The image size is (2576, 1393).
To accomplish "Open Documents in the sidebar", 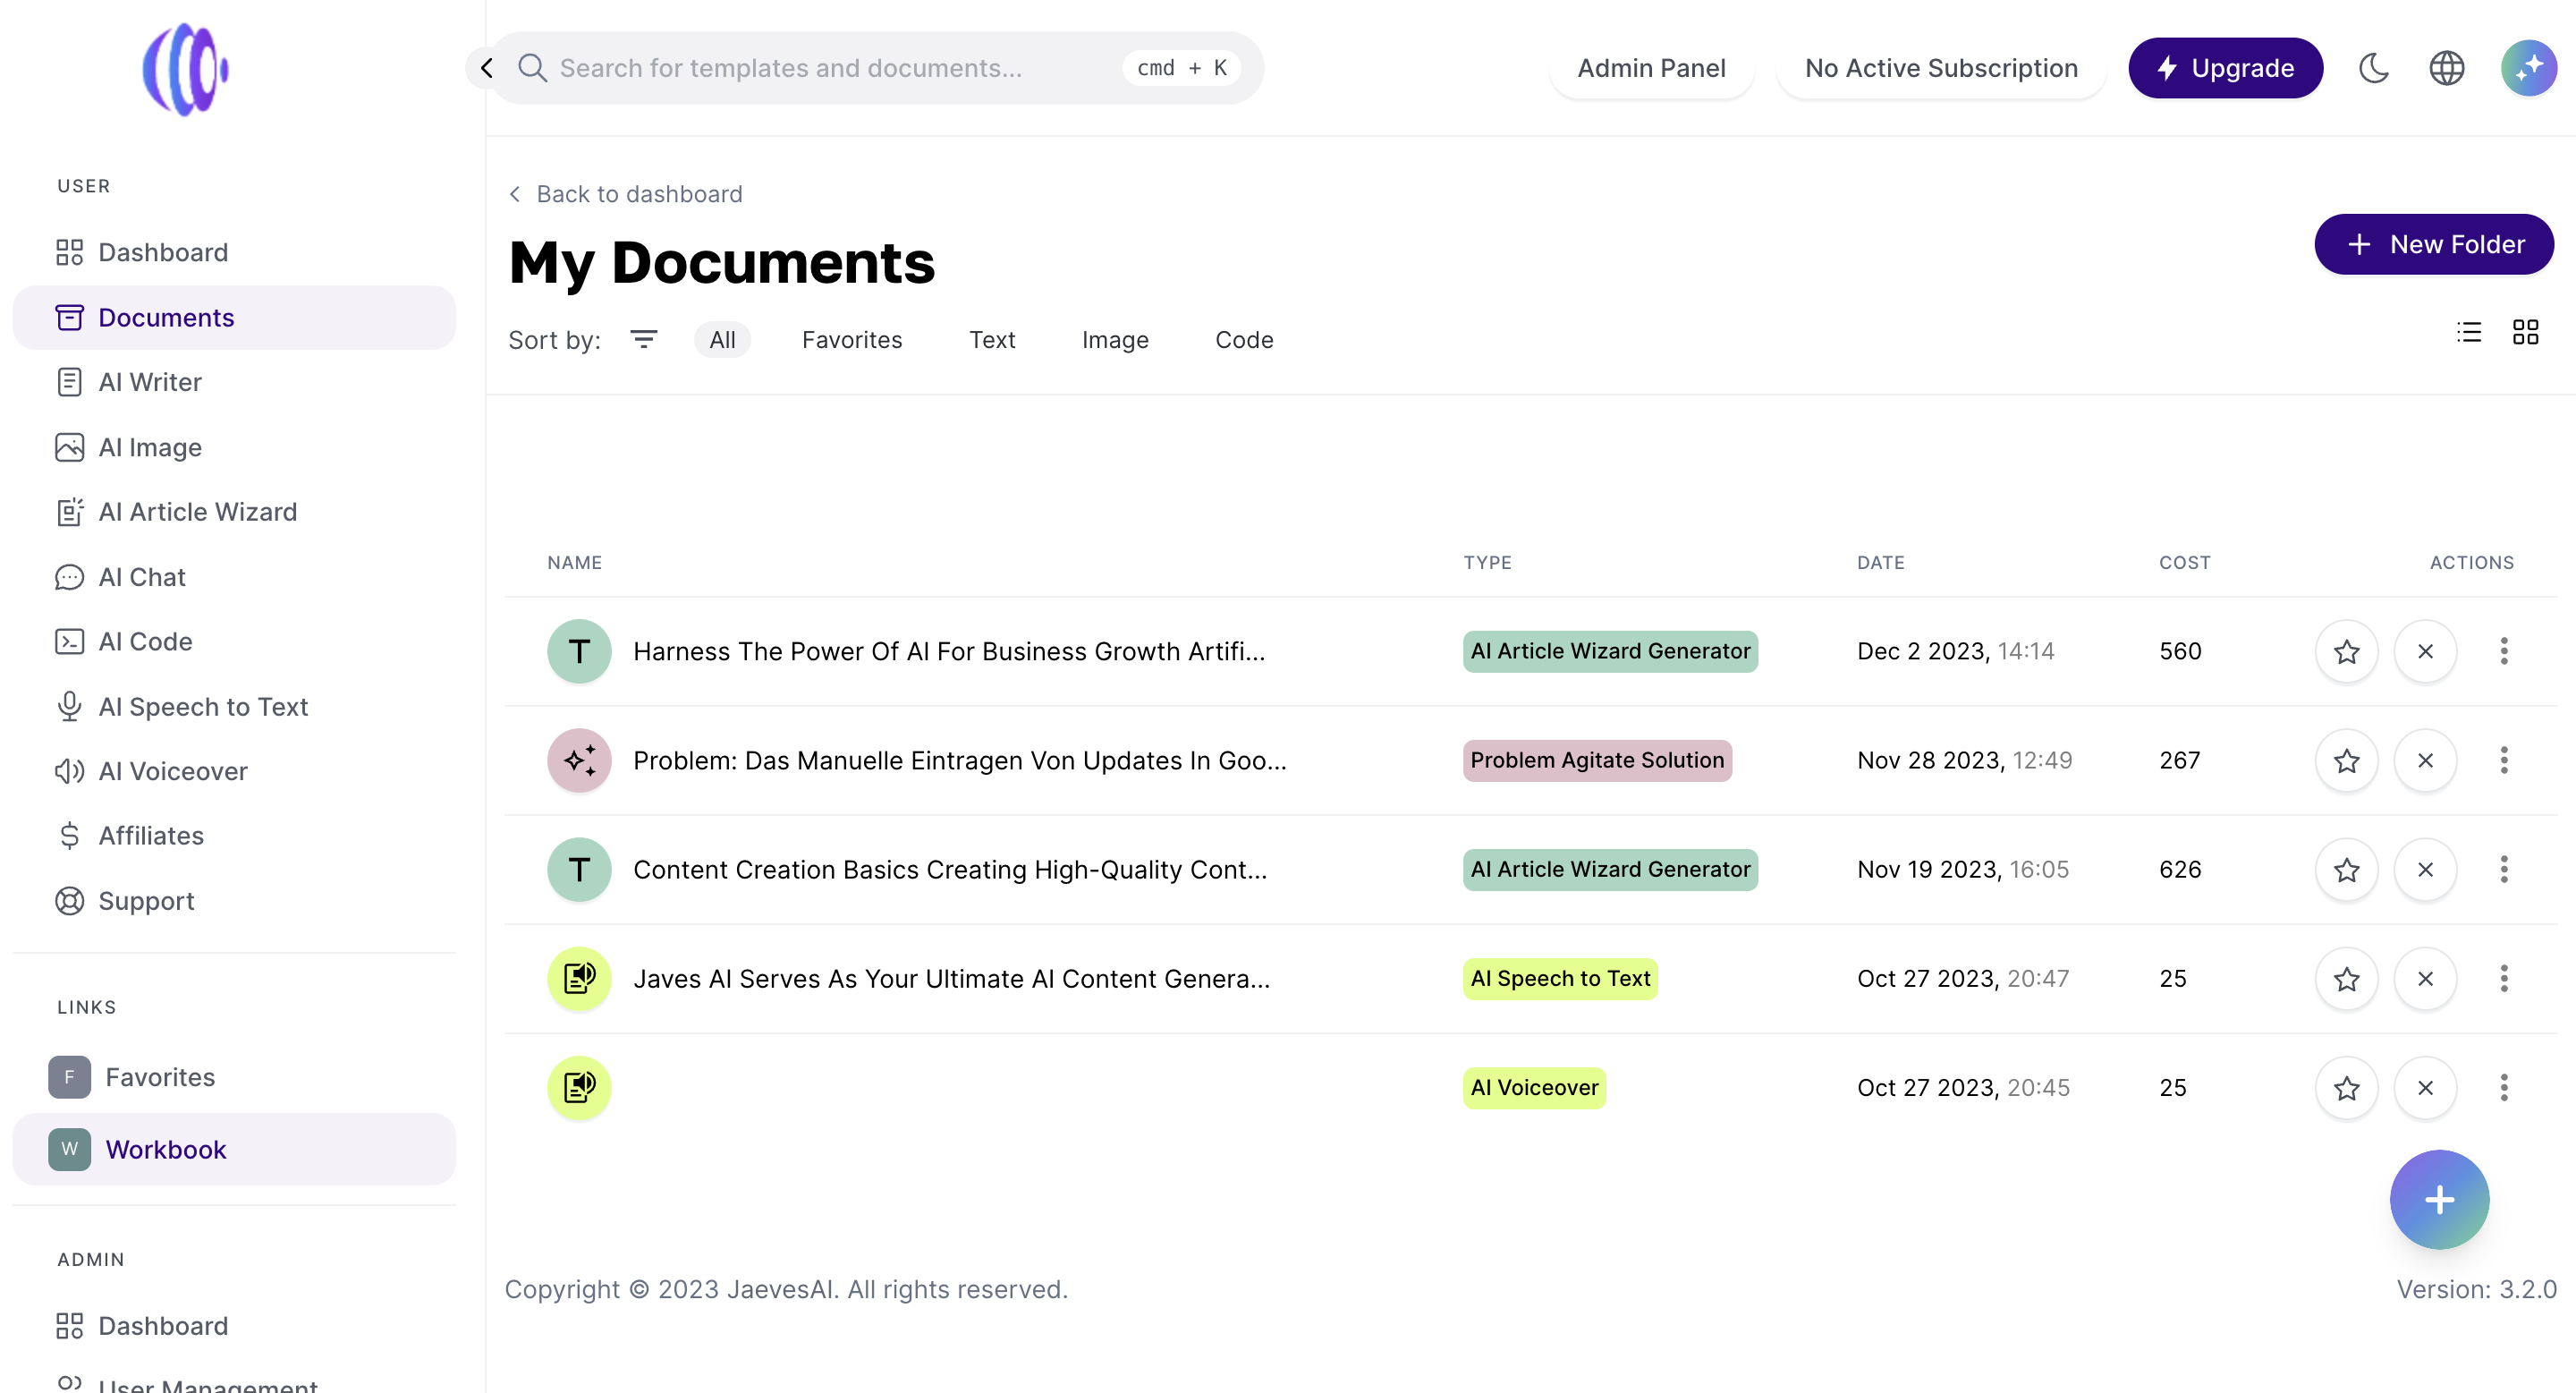I will (x=234, y=317).
